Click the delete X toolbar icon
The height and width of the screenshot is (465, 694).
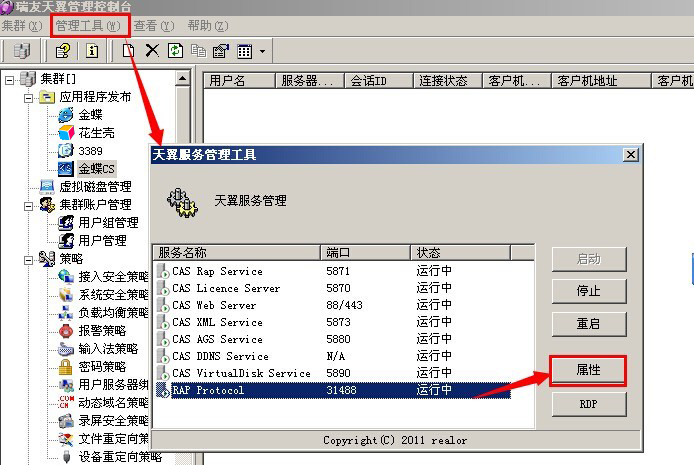tap(152, 50)
